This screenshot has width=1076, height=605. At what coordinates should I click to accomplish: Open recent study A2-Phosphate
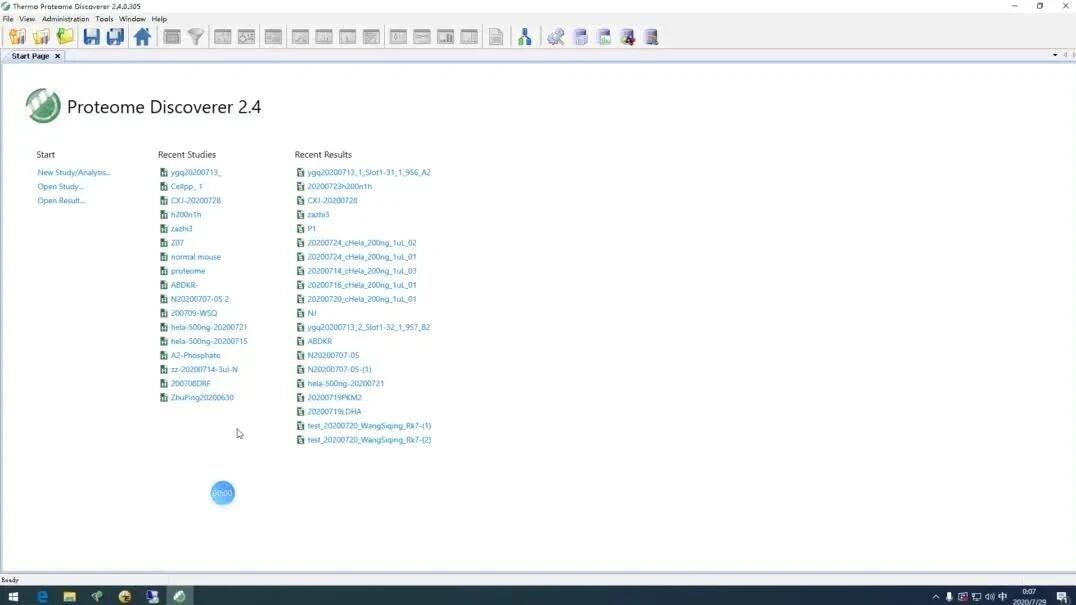[196, 355]
